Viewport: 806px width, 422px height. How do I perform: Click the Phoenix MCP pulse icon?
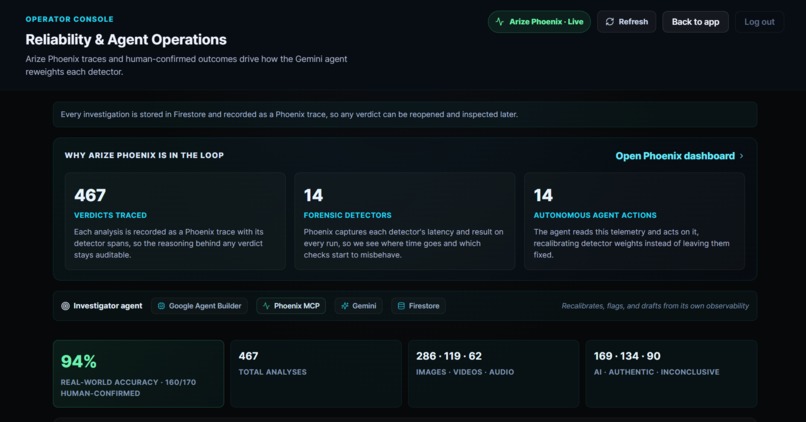click(x=266, y=306)
